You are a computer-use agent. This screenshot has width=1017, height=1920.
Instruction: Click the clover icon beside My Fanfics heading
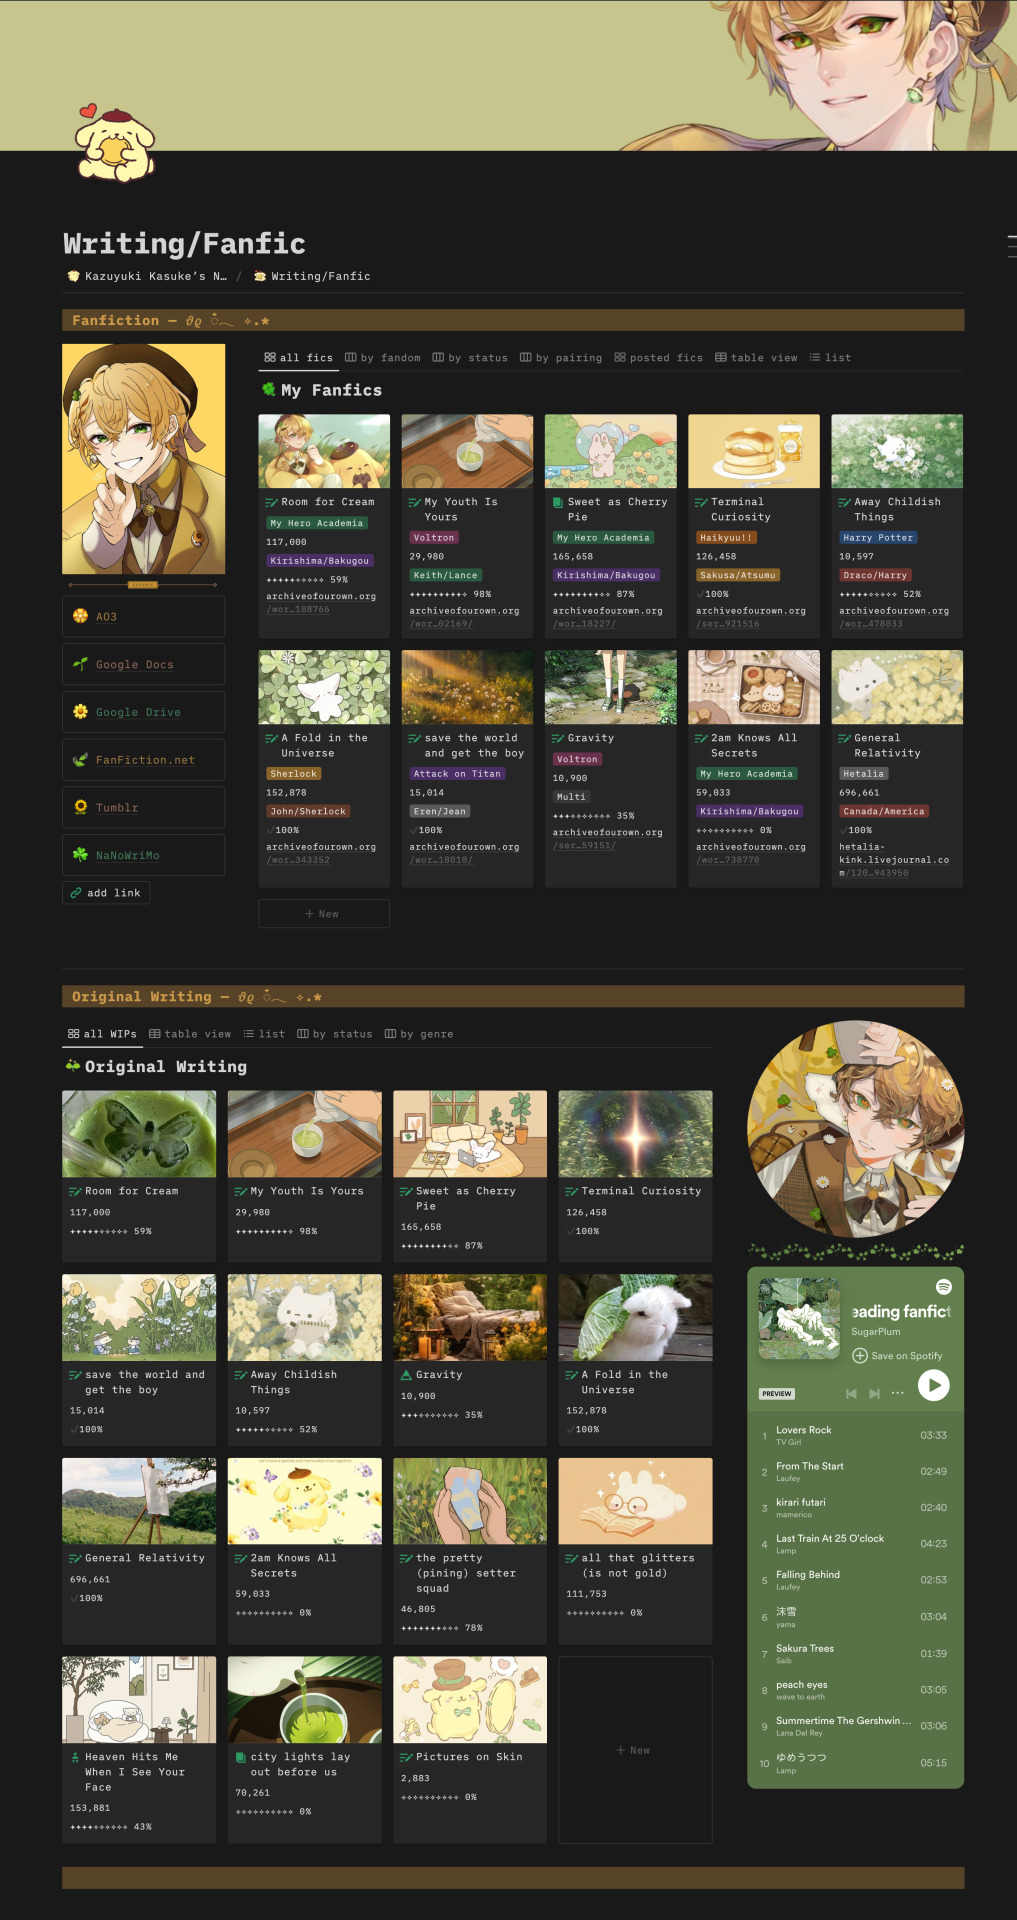click(268, 390)
